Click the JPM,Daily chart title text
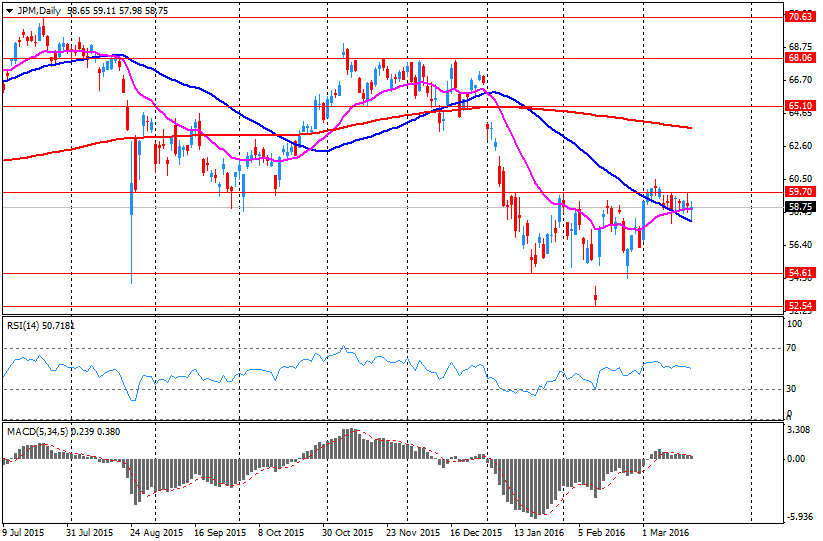The width and height of the screenshot is (823, 541). click(39, 10)
